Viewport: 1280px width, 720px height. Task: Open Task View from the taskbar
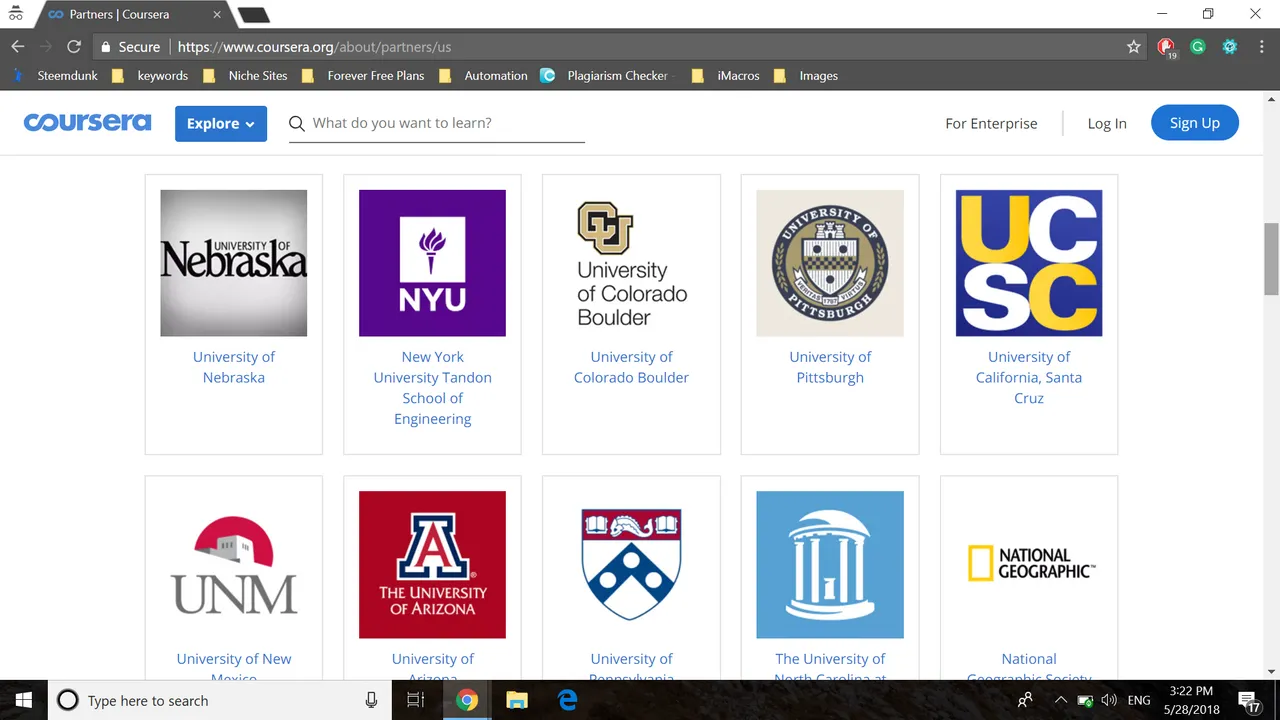pos(416,701)
